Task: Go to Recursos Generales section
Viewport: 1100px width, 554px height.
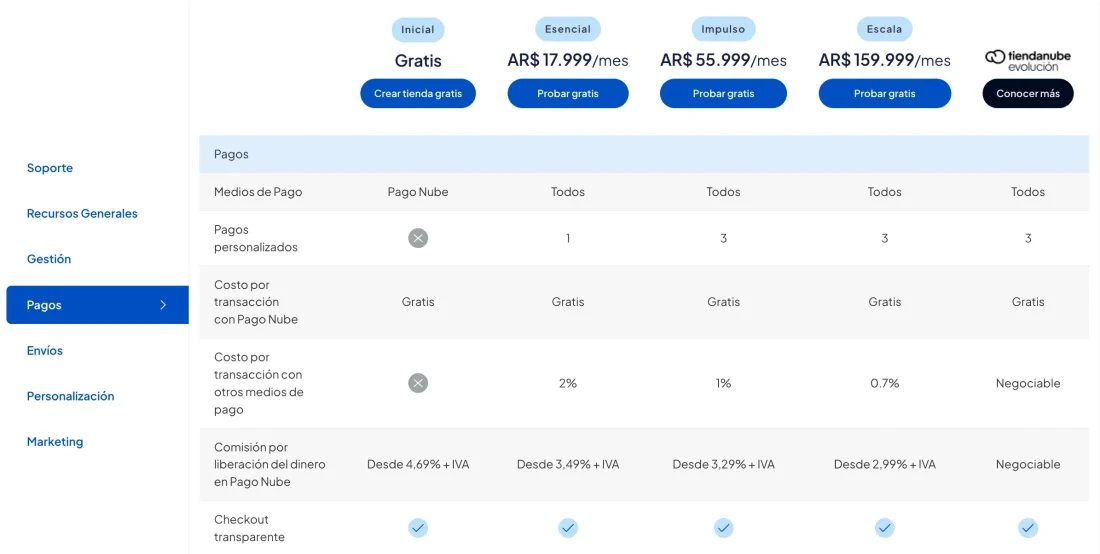Action: tap(82, 214)
